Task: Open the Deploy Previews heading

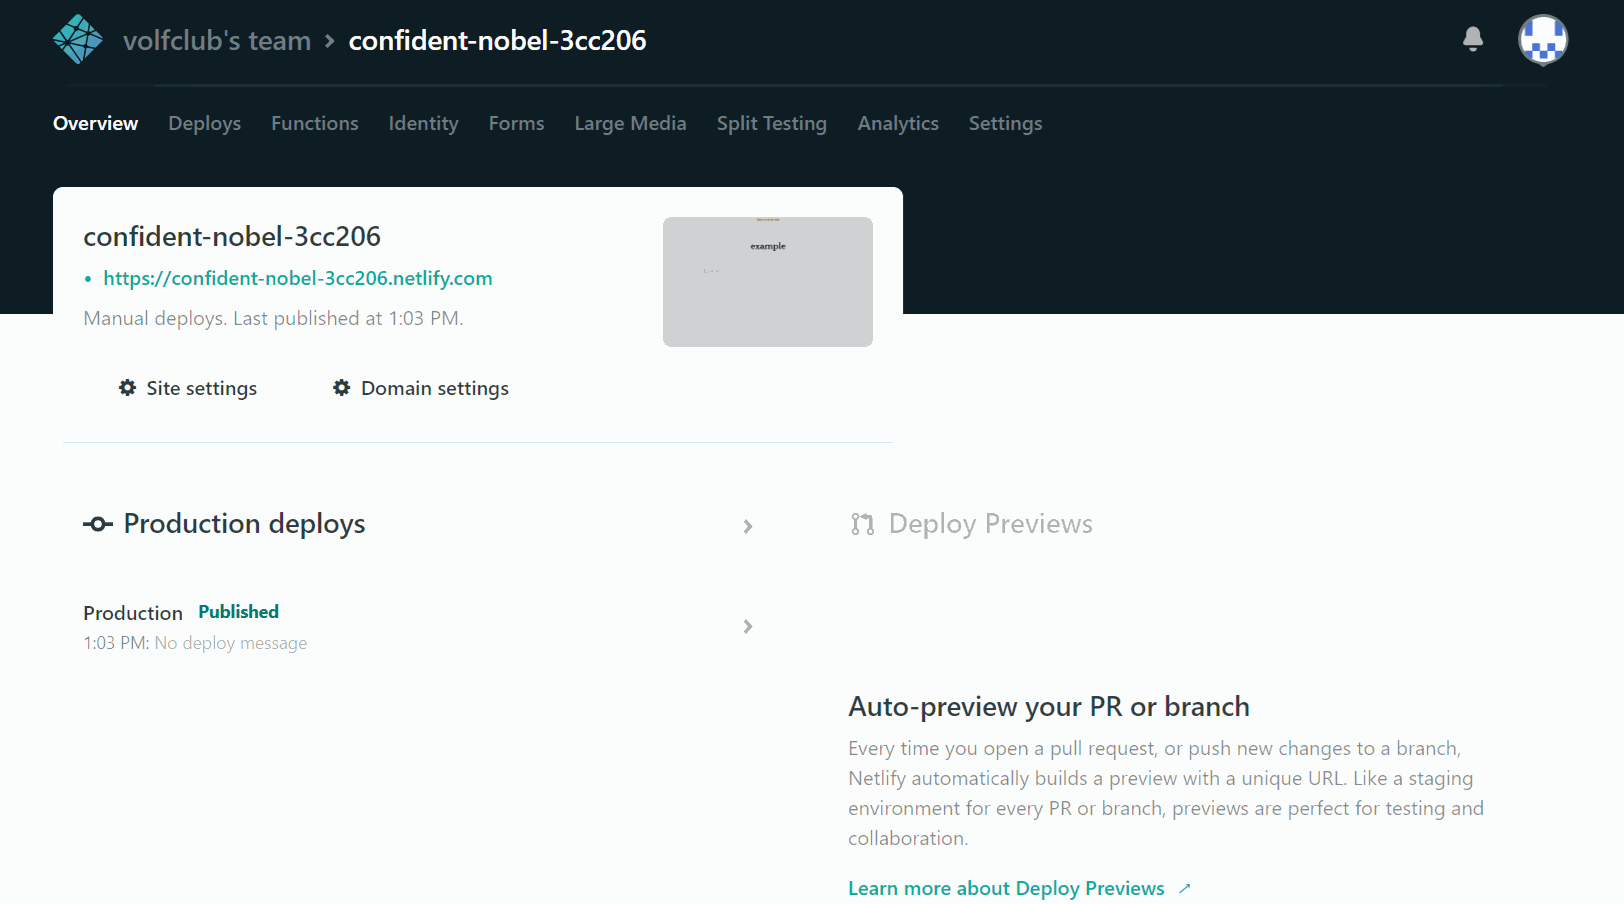Action: (991, 524)
